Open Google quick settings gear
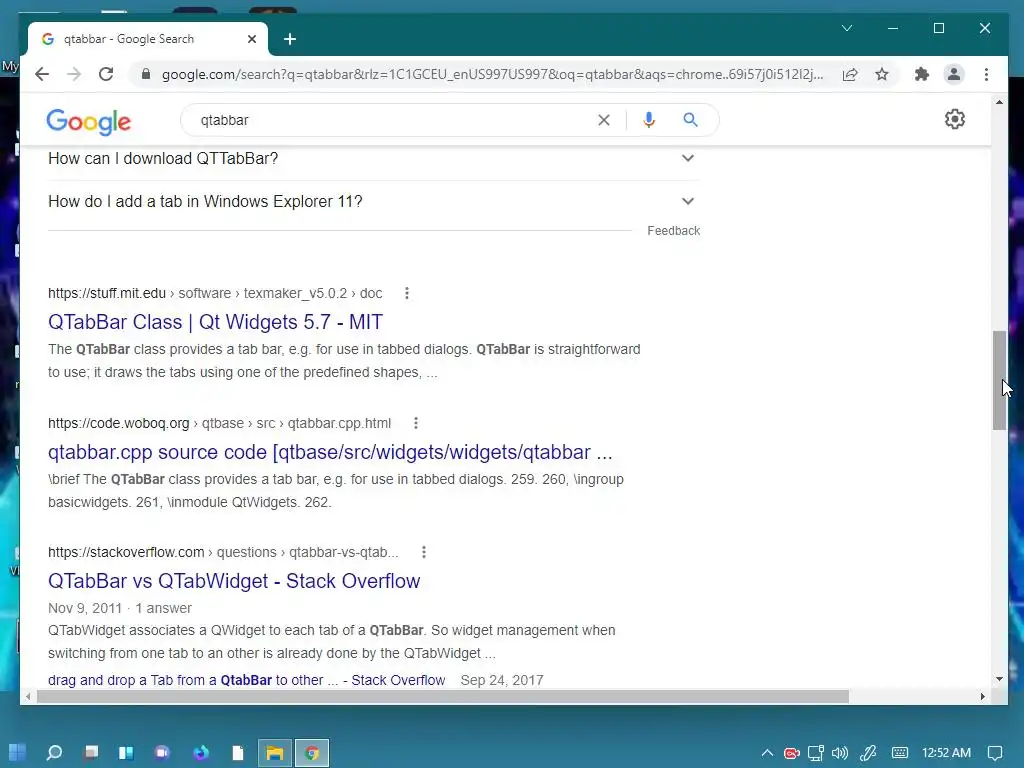This screenshot has height=768, width=1024. [955, 119]
